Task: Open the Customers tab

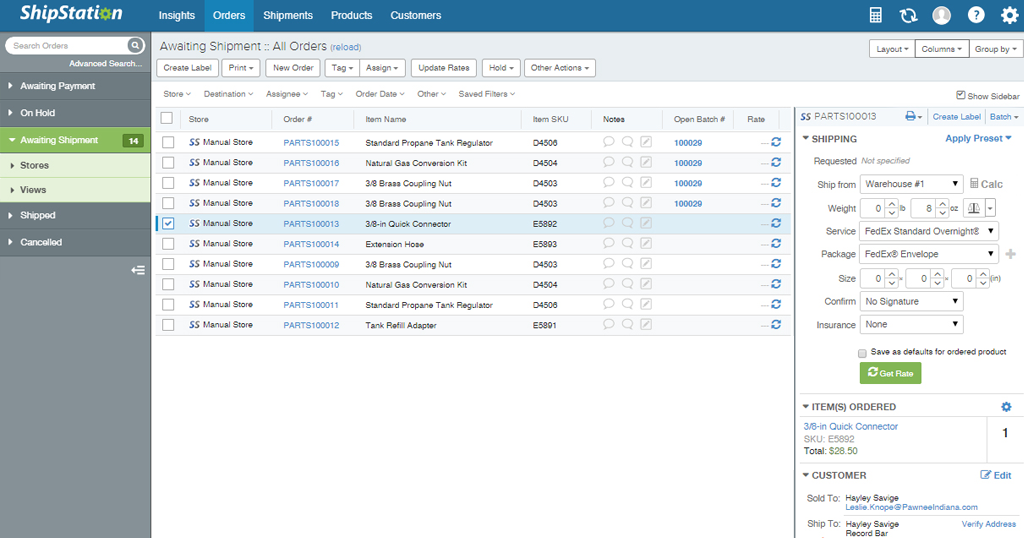Action: coord(415,16)
